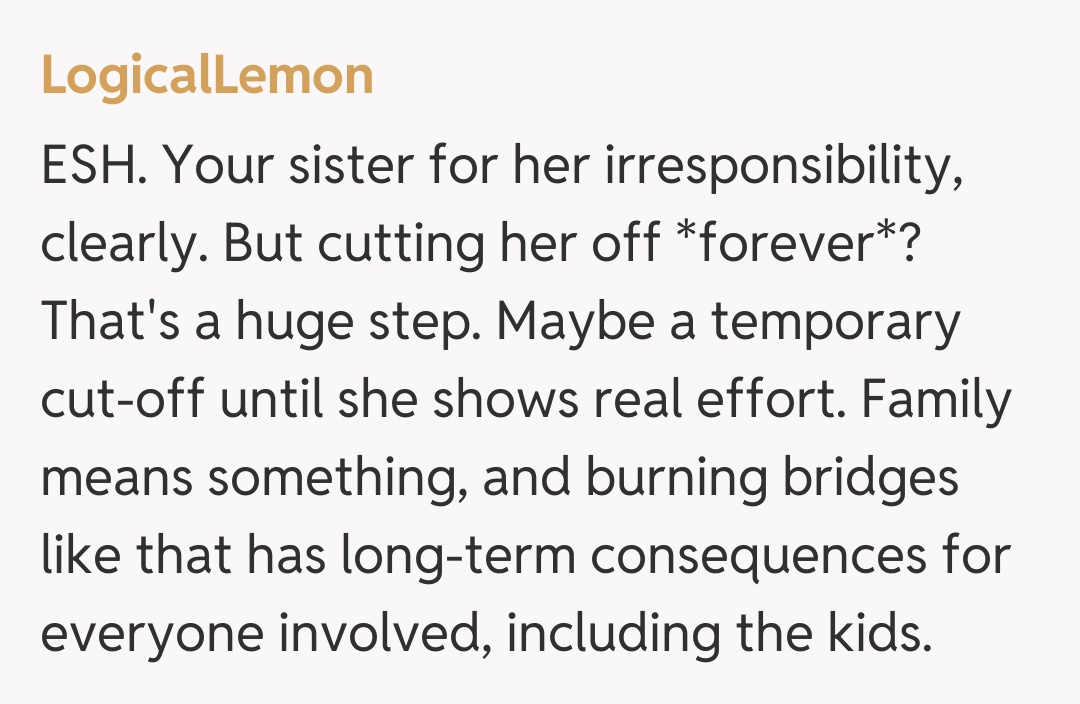Open the LogicalLemon user profile

[x=207, y=76]
